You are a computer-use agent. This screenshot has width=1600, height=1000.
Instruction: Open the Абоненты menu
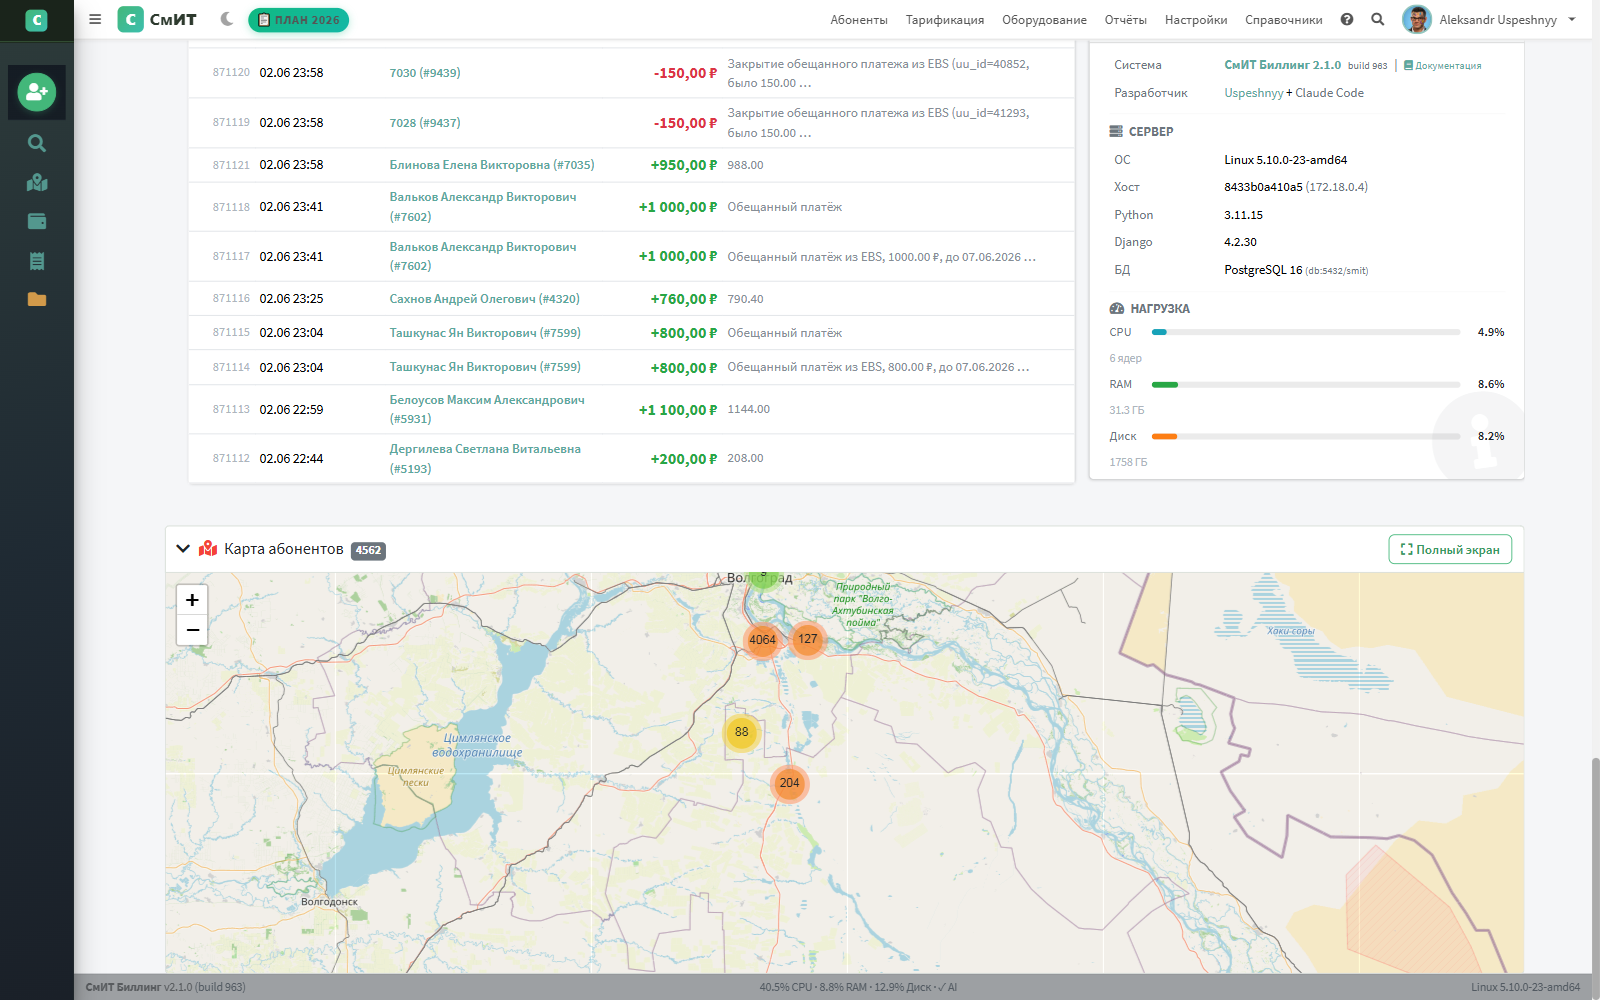coord(859,20)
